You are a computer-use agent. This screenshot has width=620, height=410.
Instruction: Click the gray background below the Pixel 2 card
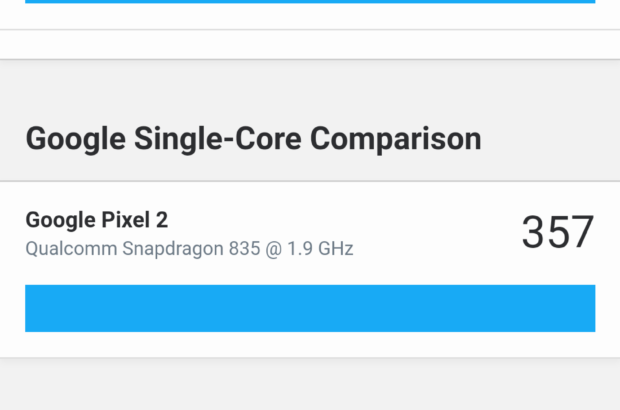310,385
